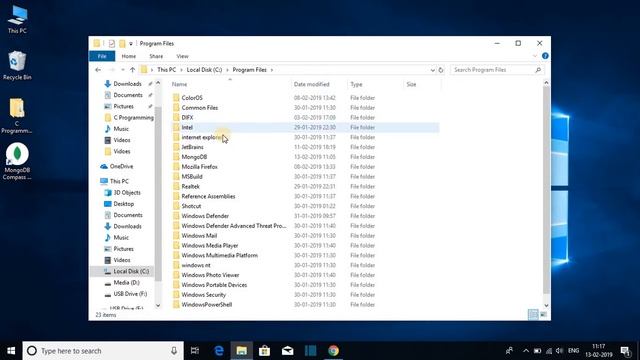Switch to Large icons view button
This screenshot has width=640, height=360.
[x=543, y=314]
